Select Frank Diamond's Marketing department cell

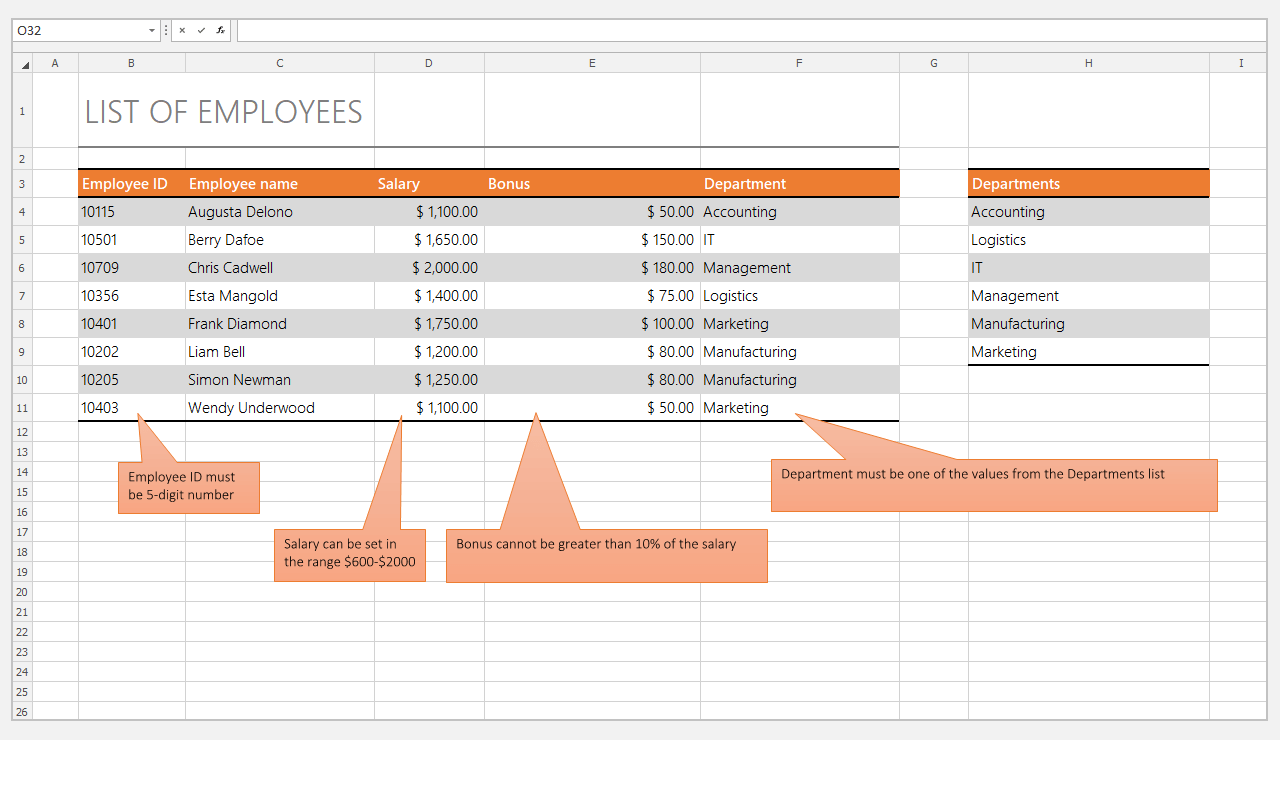799,324
